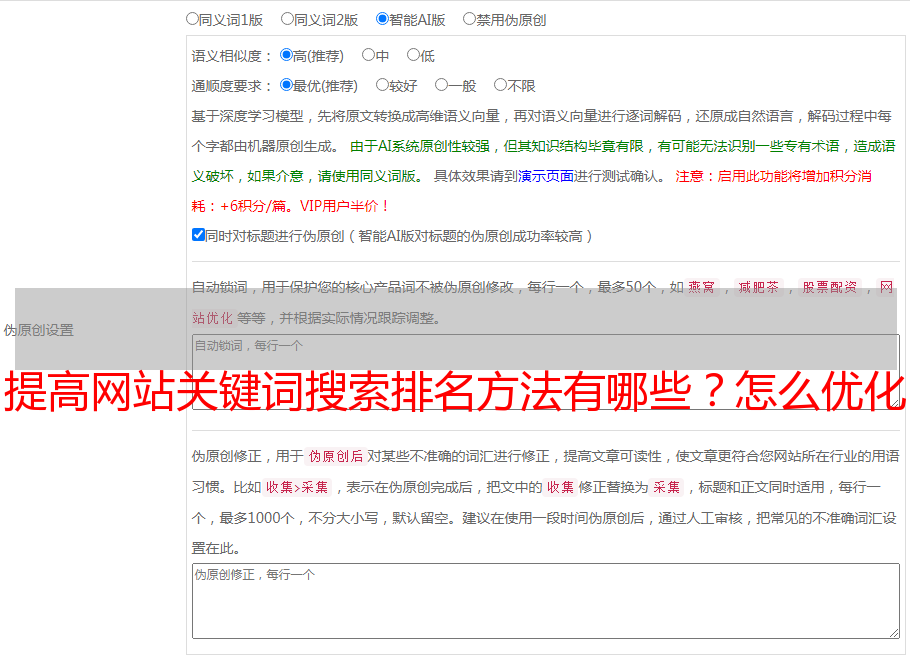Set 通顺度要求 to 一般
Image resolution: width=911 pixels, height=658 pixels.
coord(441,85)
